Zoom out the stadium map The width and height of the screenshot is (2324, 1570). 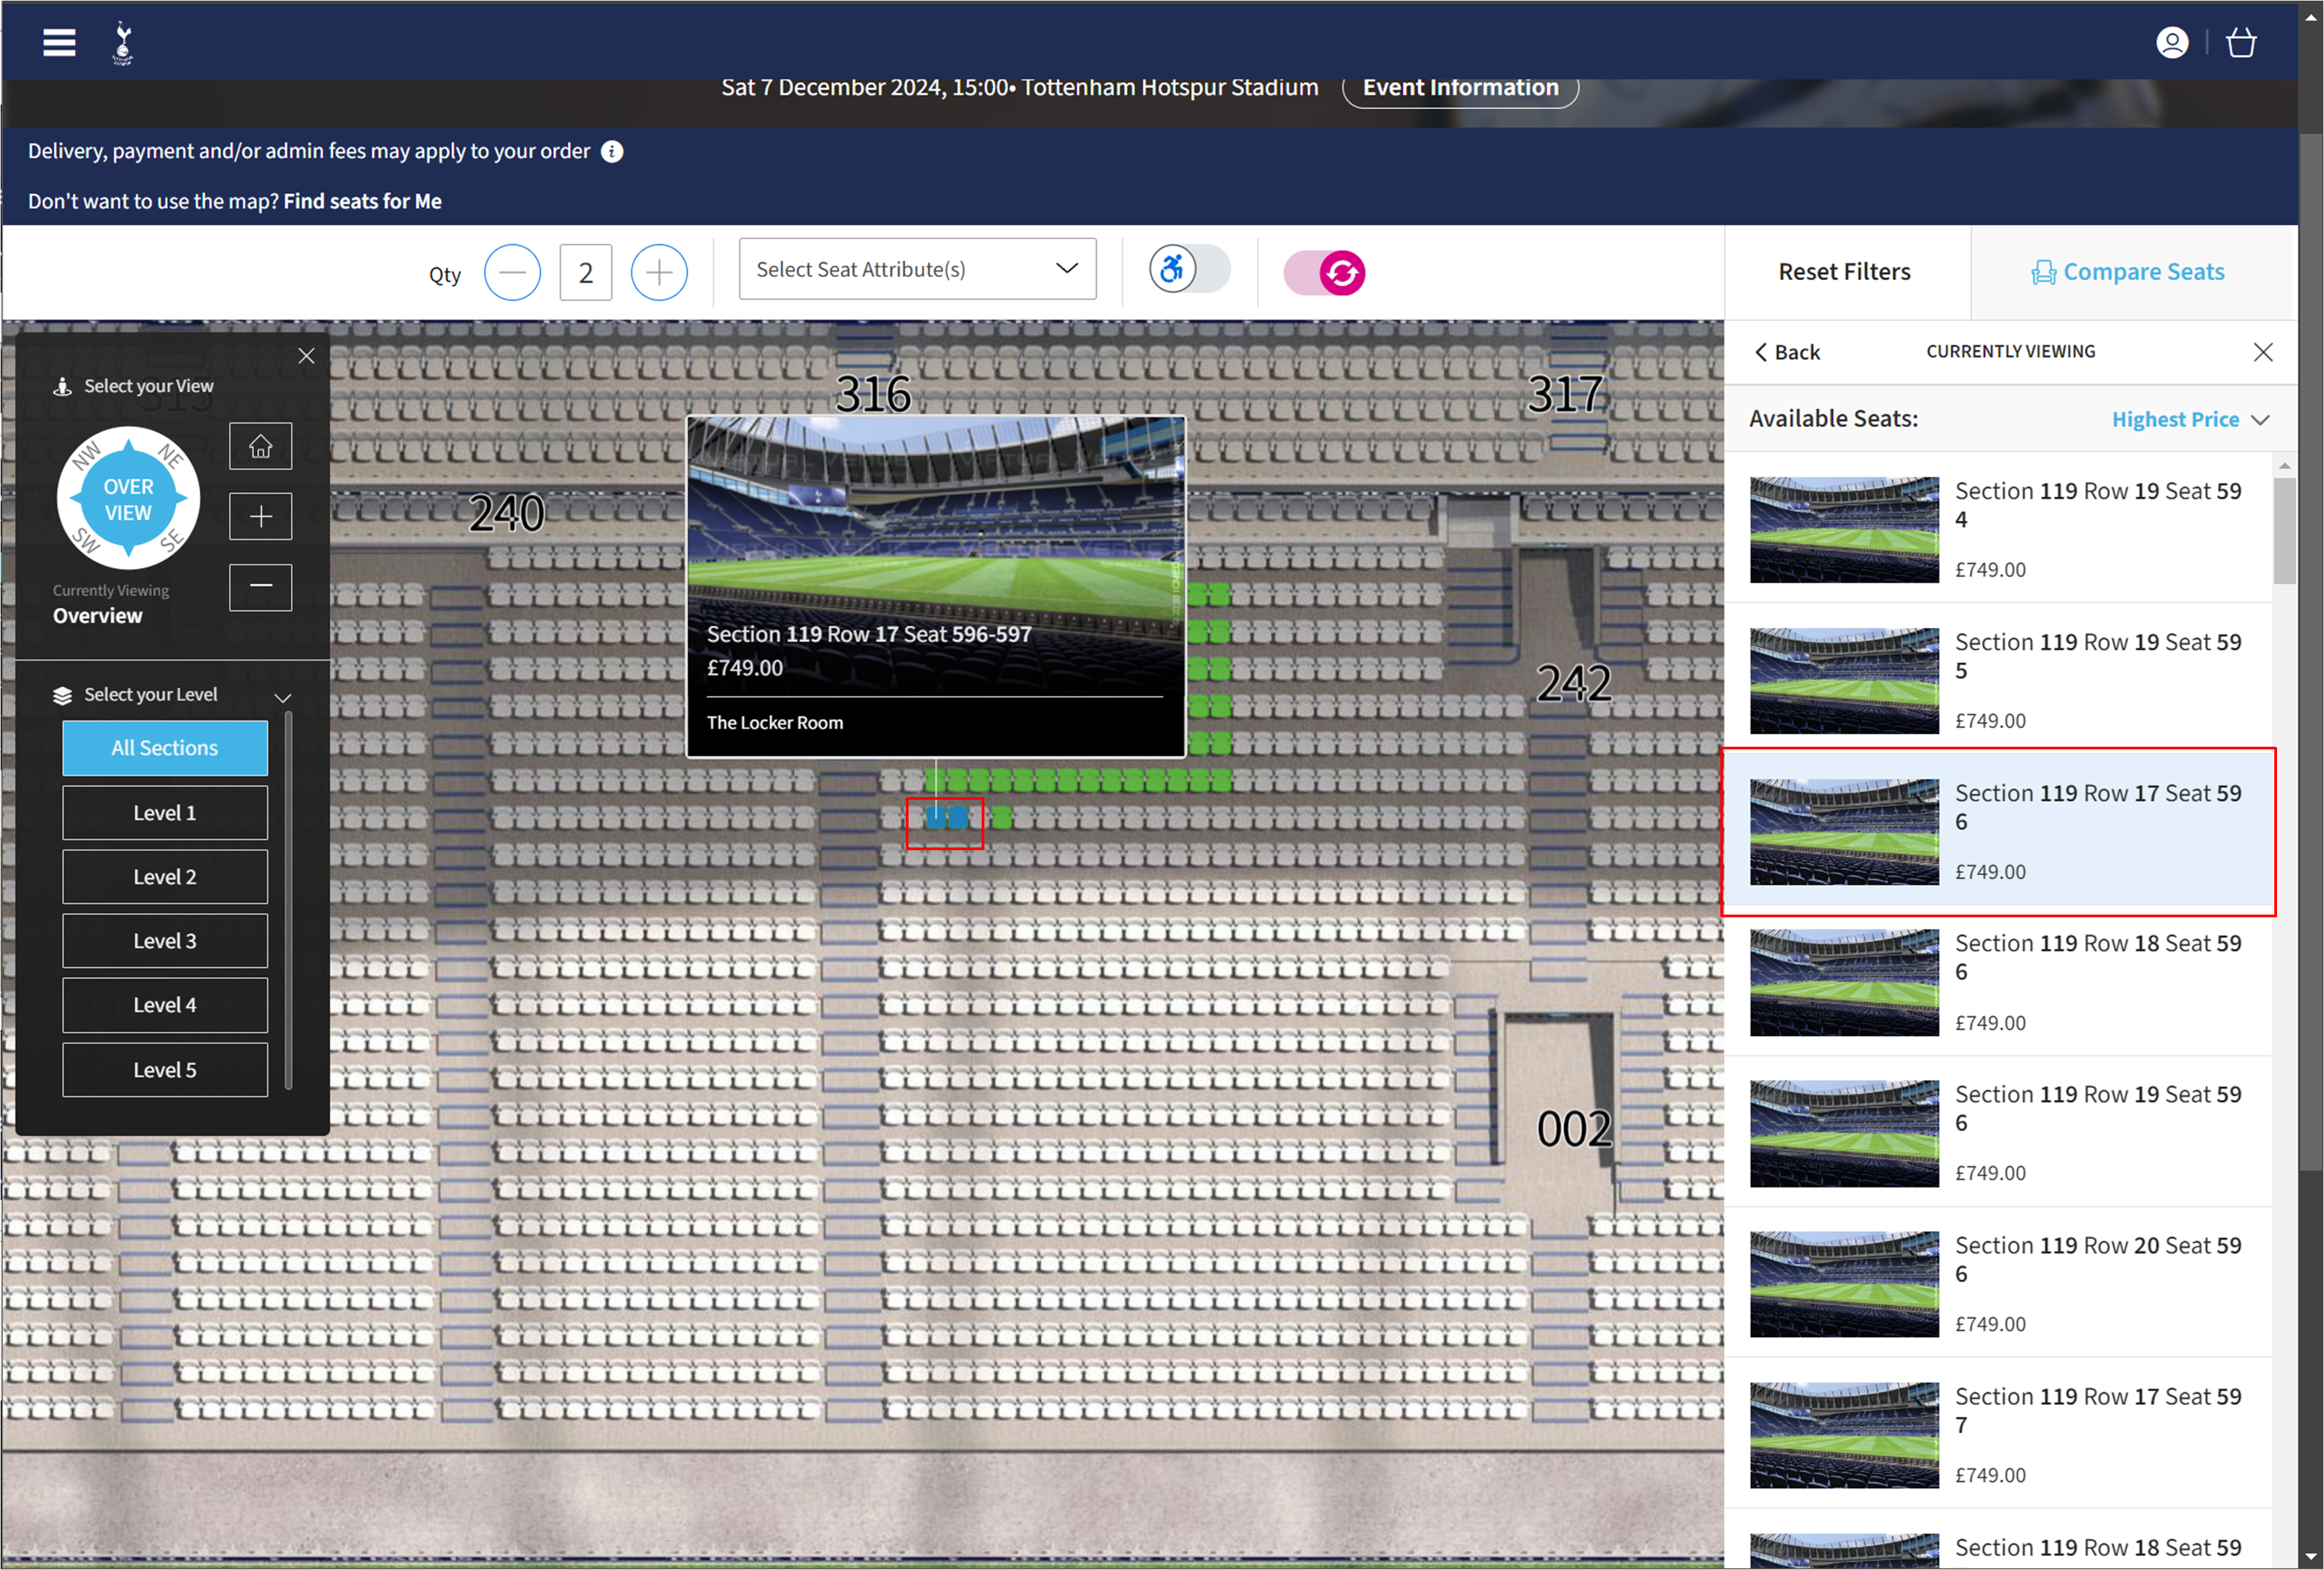(x=260, y=587)
